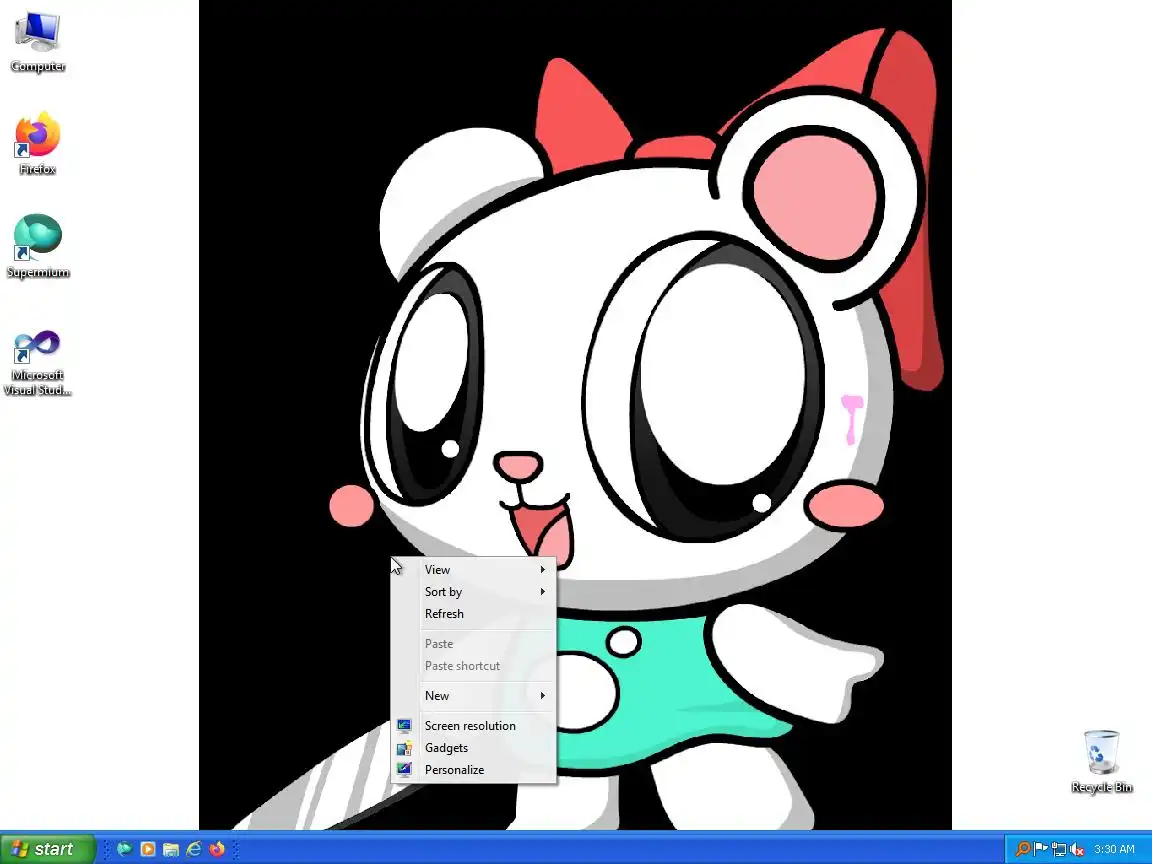Expand the Sort by submenu
This screenshot has width=1152, height=864.
click(x=473, y=592)
